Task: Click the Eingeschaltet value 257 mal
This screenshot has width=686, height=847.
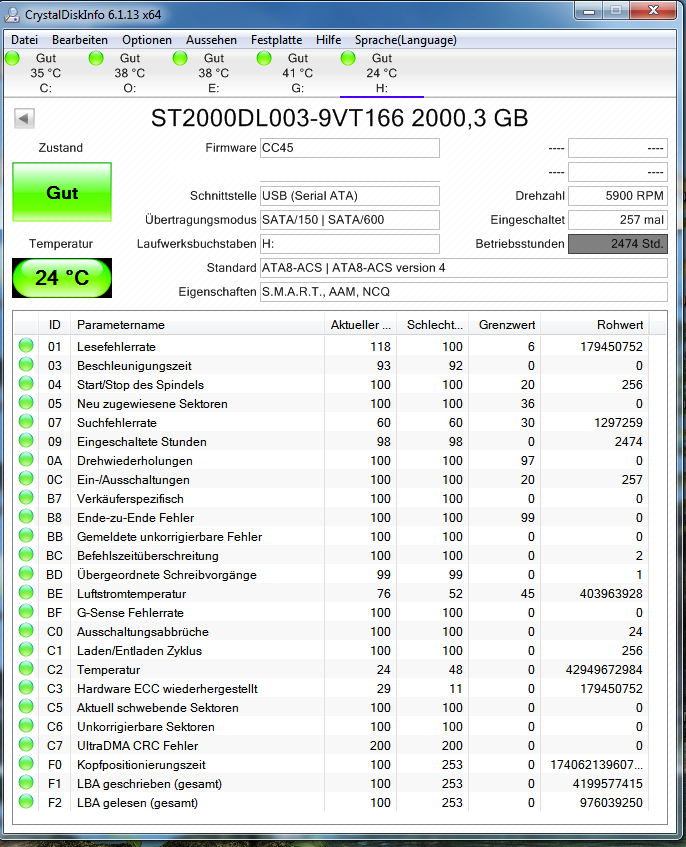Action: [618, 220]
